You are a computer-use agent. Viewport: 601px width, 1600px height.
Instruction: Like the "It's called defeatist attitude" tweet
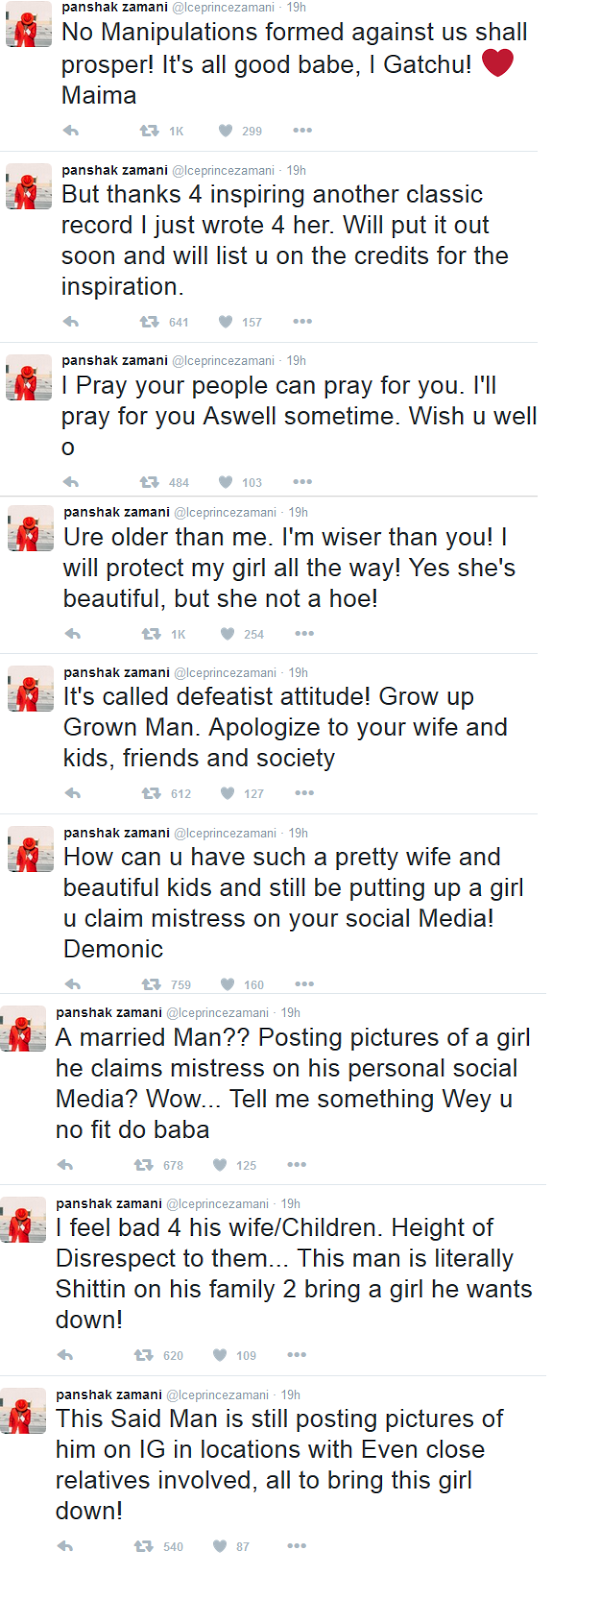tap(228, 793)
